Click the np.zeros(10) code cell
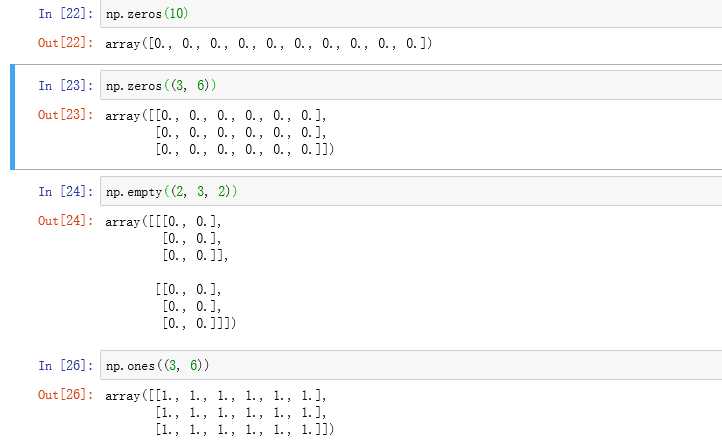This screenshot has height=447, width=722. pyautogui.click(x=411, y=14)
